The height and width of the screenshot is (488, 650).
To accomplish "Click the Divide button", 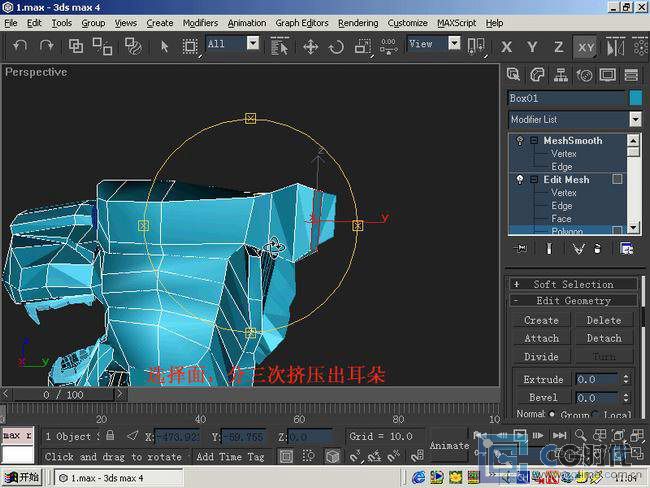I will pyautogui.click(x=541, y=357).
